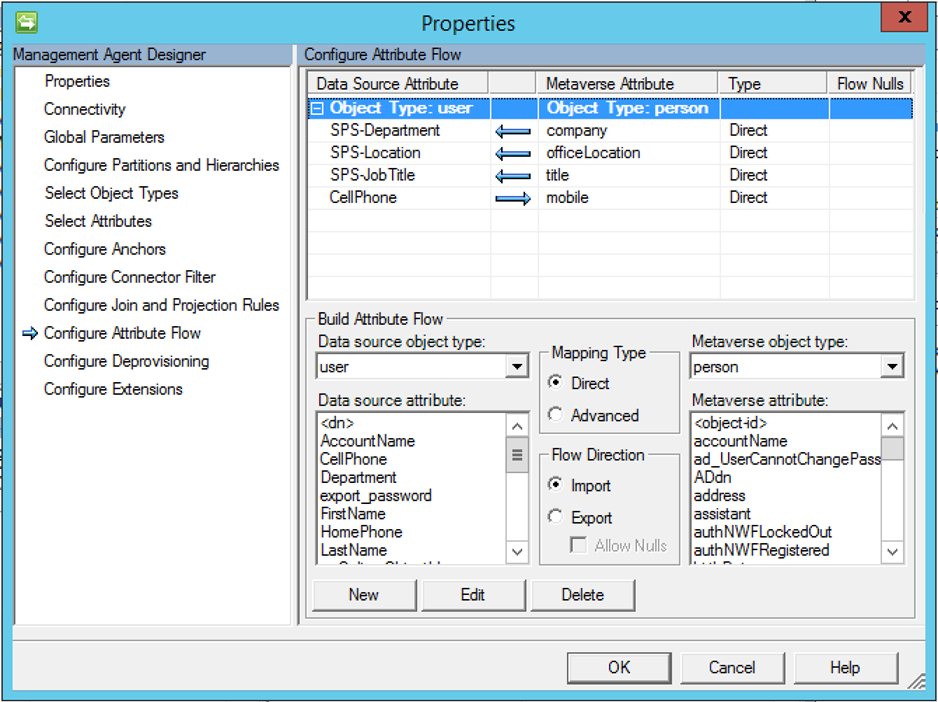Viewport: 938px width, 702px height.
Task: Collapse the Object Type: user tree node
Action: pyautogui.click(x=318, y=109)
